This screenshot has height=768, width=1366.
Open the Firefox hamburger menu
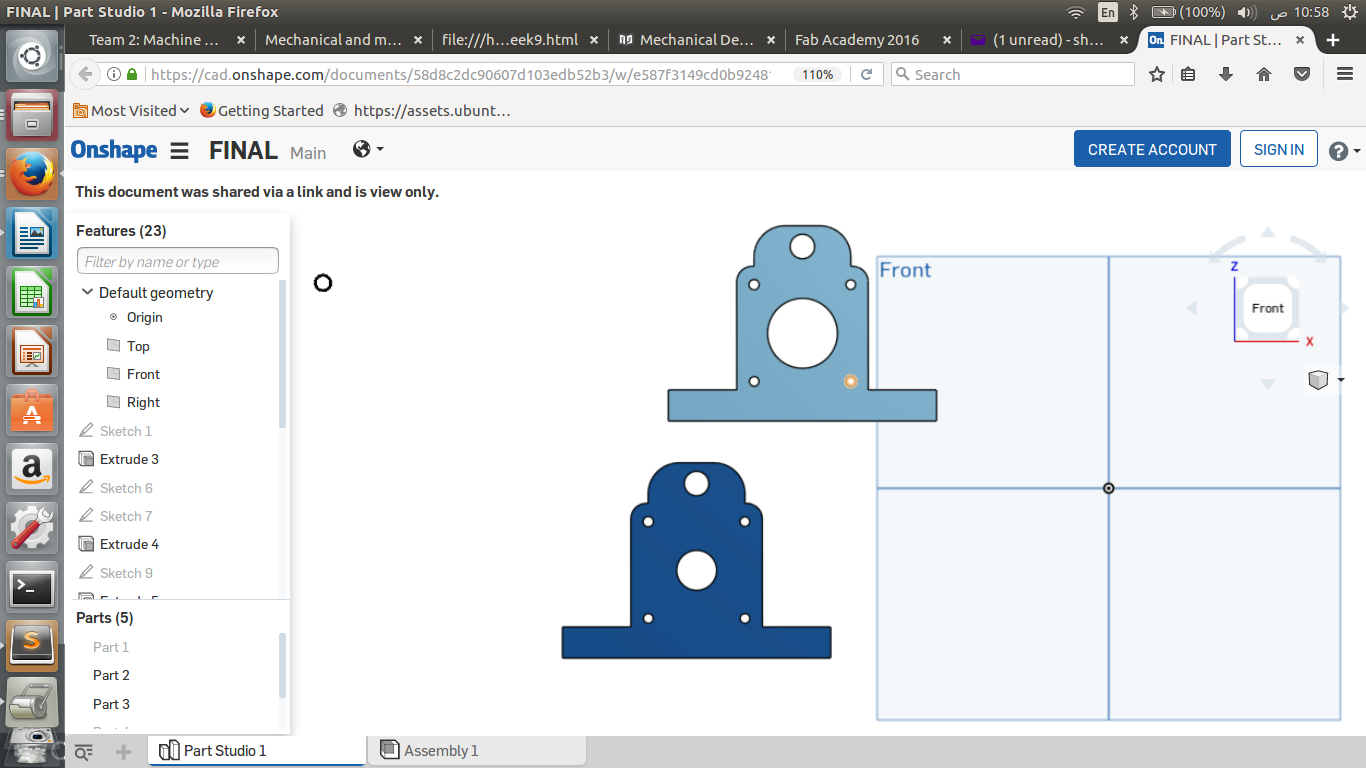1345,74
